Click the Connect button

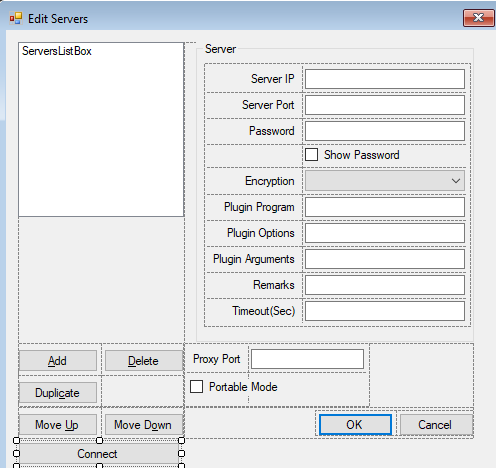click(98, 454)
